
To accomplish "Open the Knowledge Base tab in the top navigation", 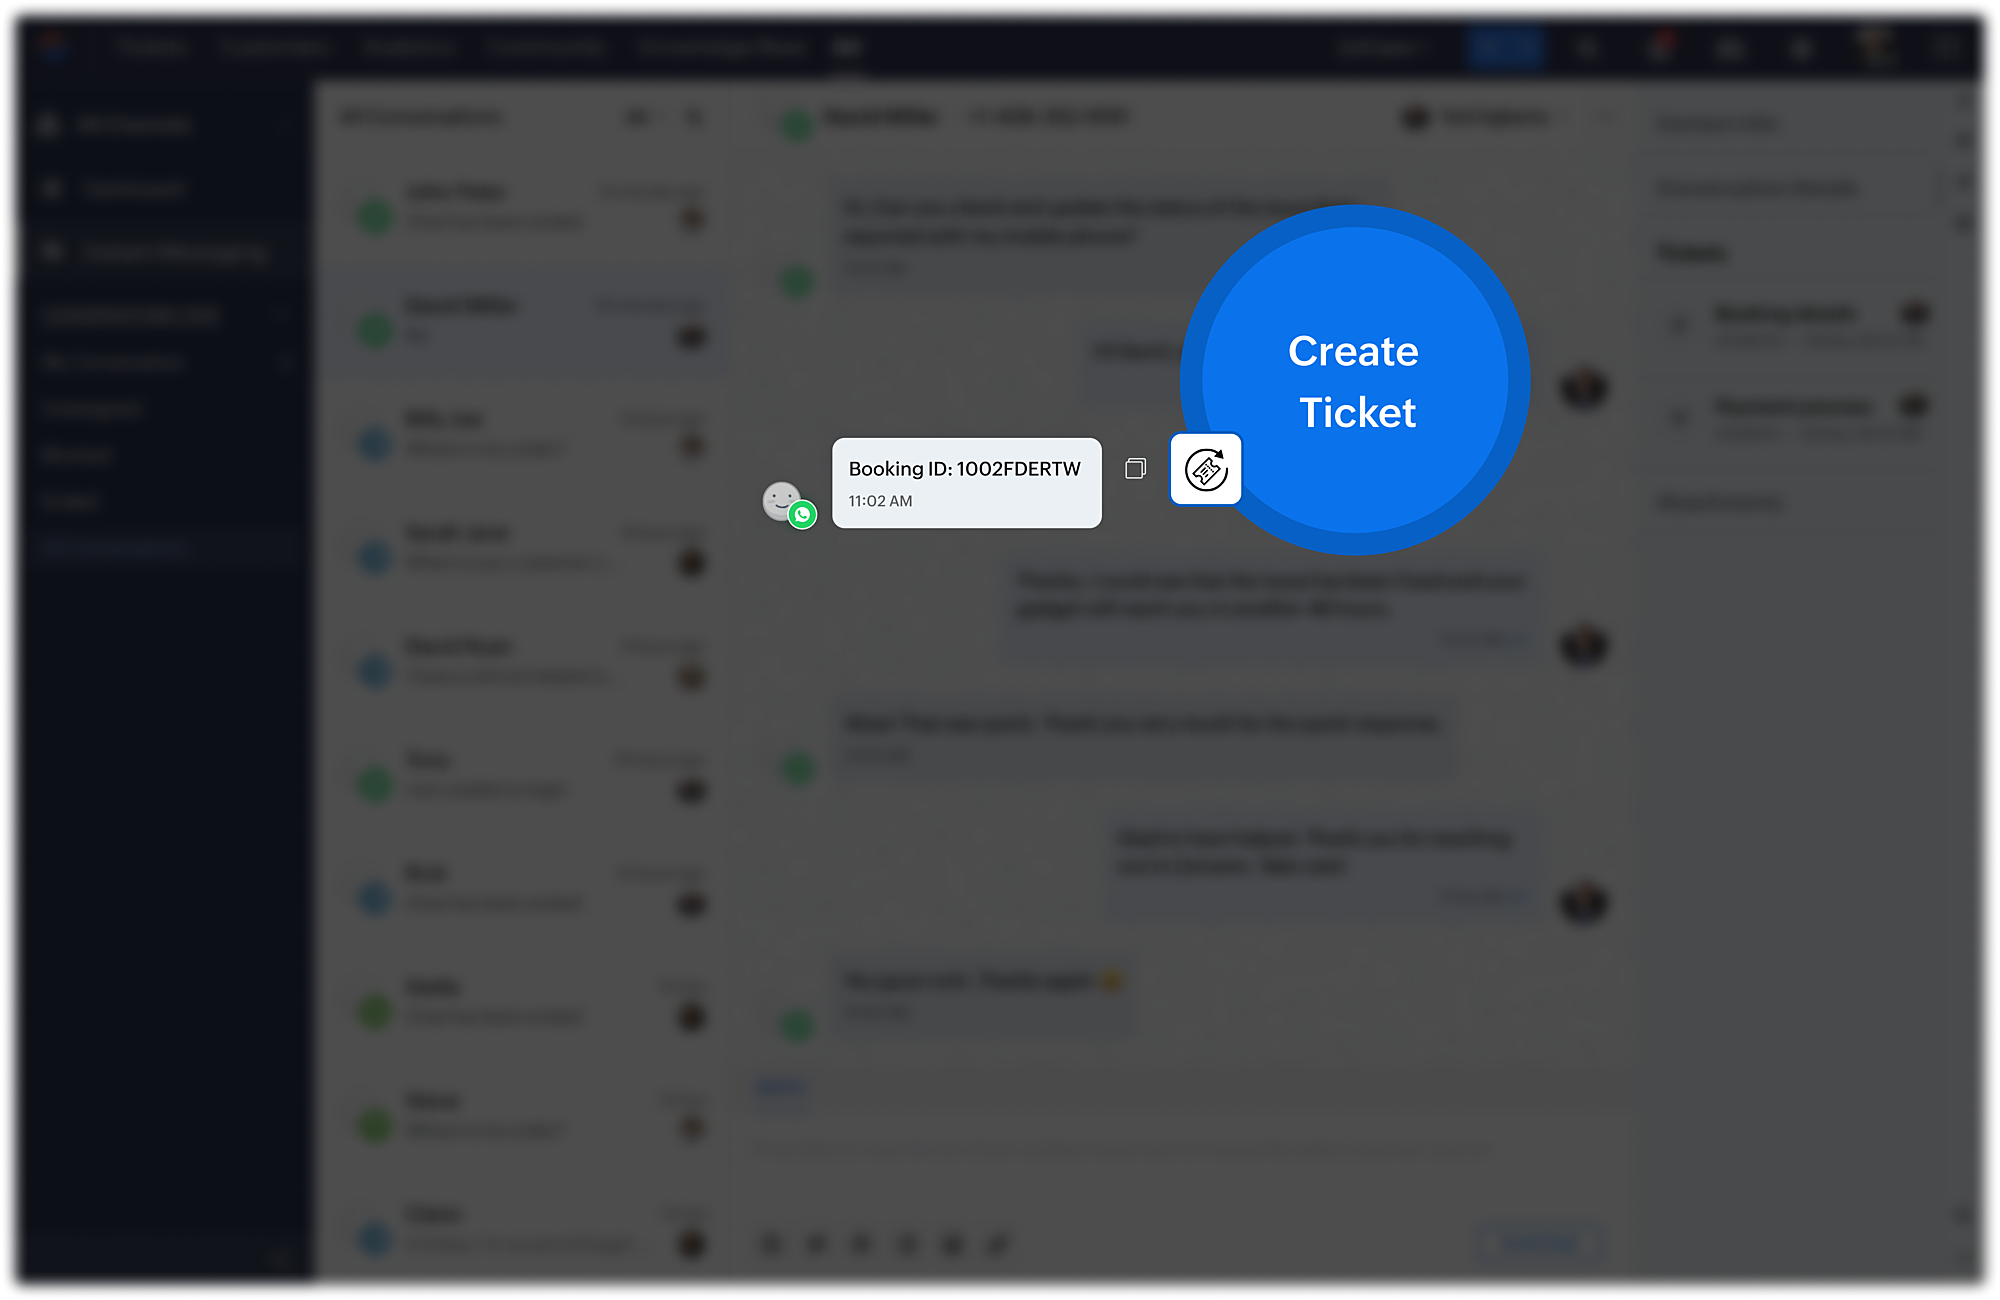I will click(x=721, y=47).
